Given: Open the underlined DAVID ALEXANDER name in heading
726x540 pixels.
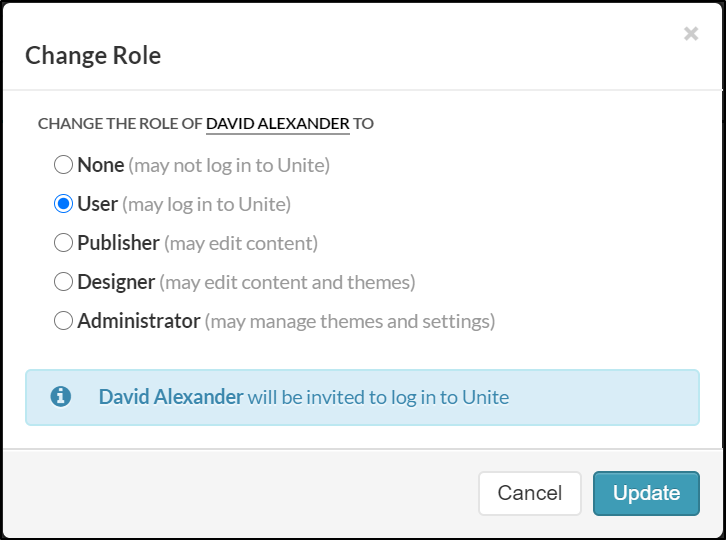Looking at the screenshot, I should (x=278, y=124).
